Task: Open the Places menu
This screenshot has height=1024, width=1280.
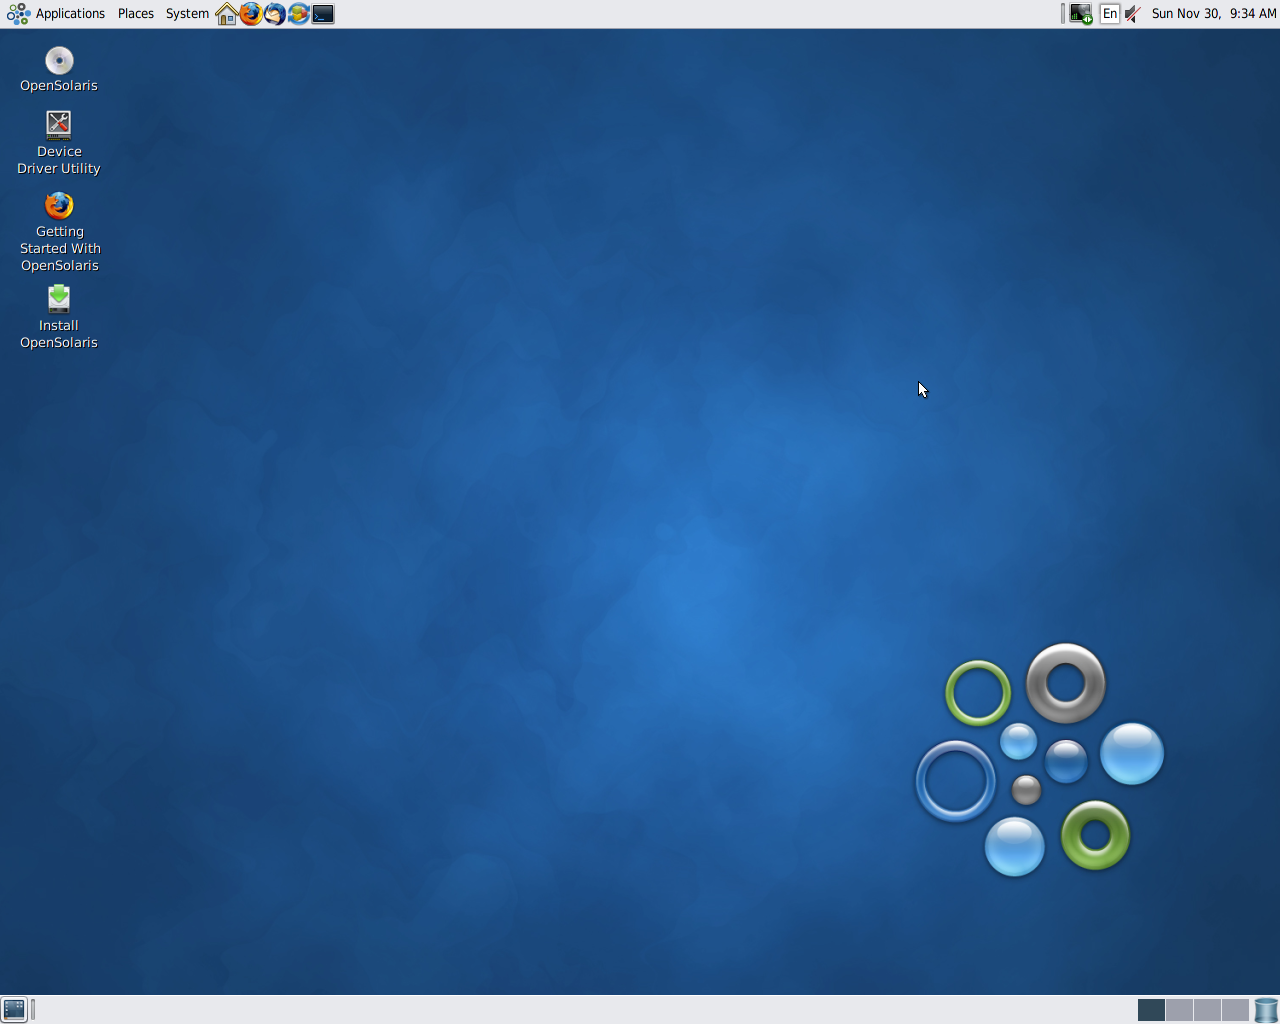Action: 135,13
